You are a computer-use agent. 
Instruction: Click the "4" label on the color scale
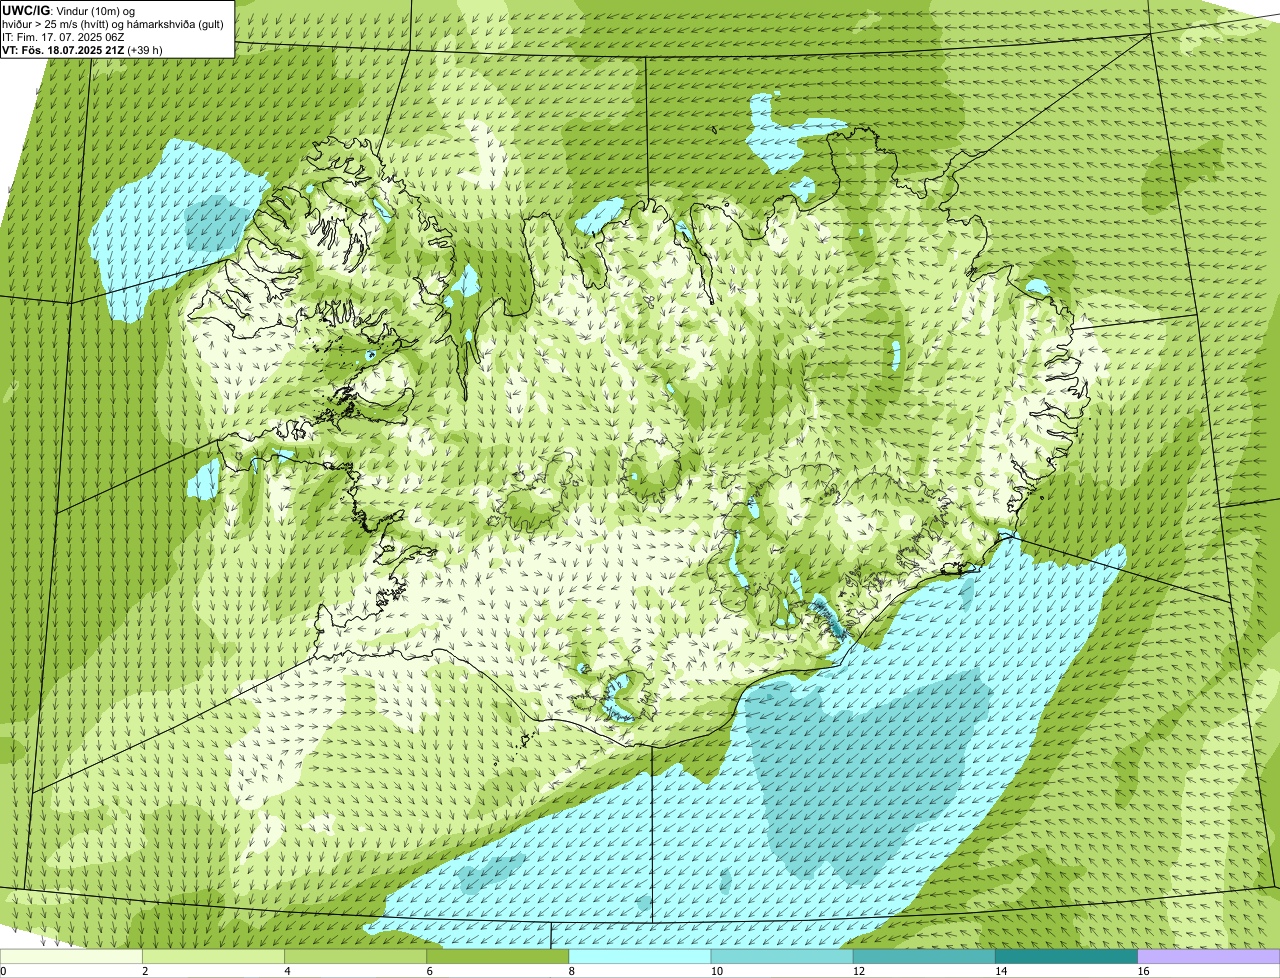(x=287, y=971)
